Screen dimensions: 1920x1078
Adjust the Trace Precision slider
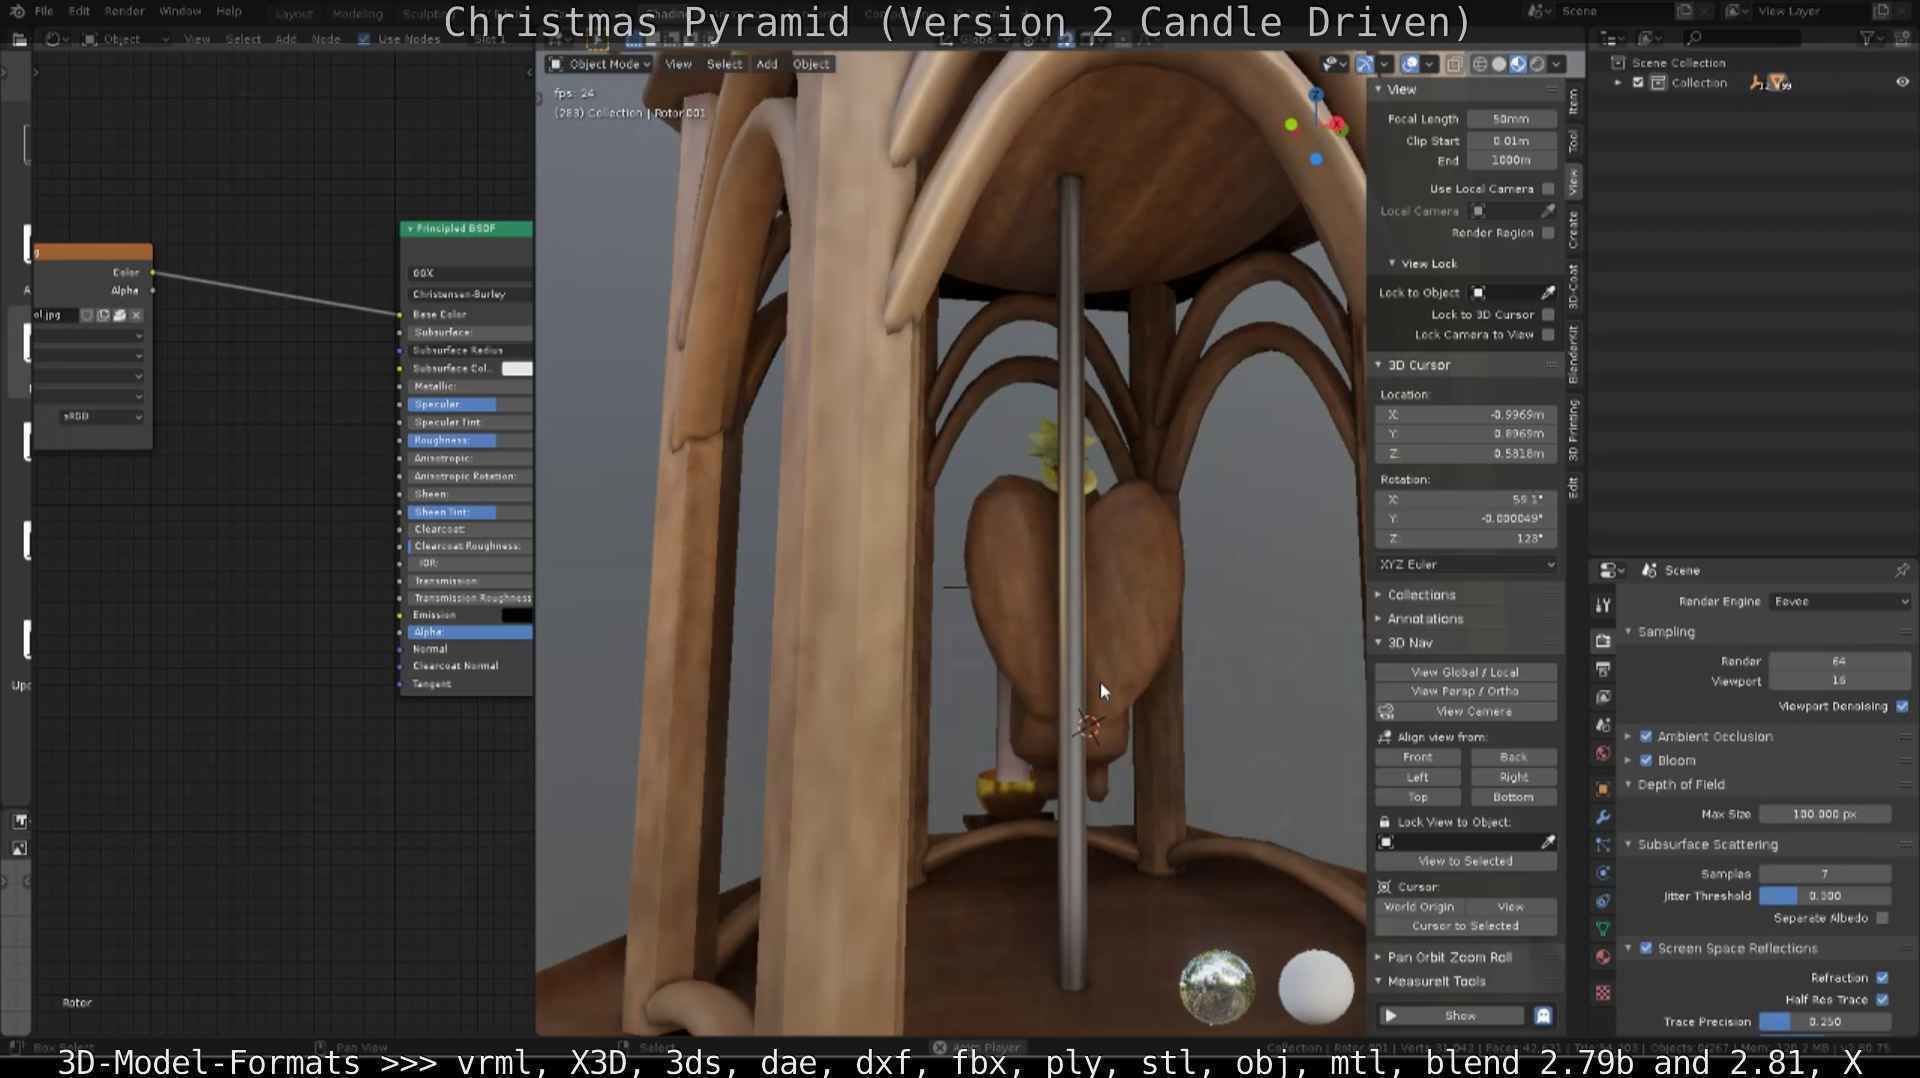coord(1825,1022)
